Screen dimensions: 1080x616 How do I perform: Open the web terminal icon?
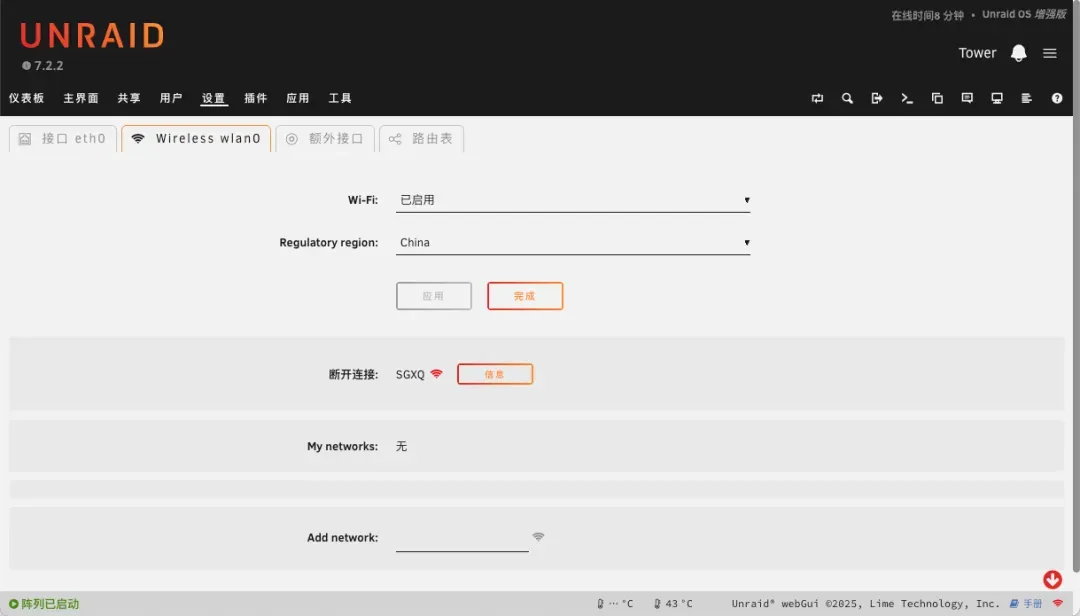pyautogui.click(x=907, y=98)
